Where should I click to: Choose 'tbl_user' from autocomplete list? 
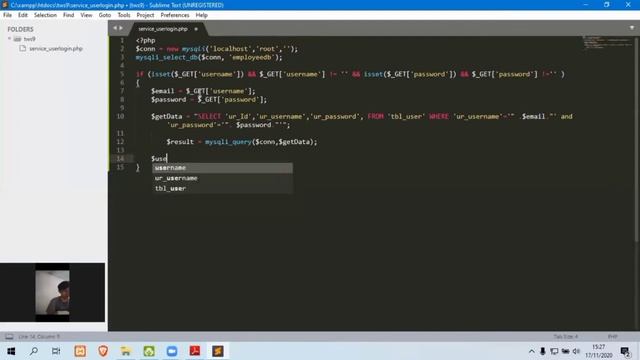pos(222,188)
